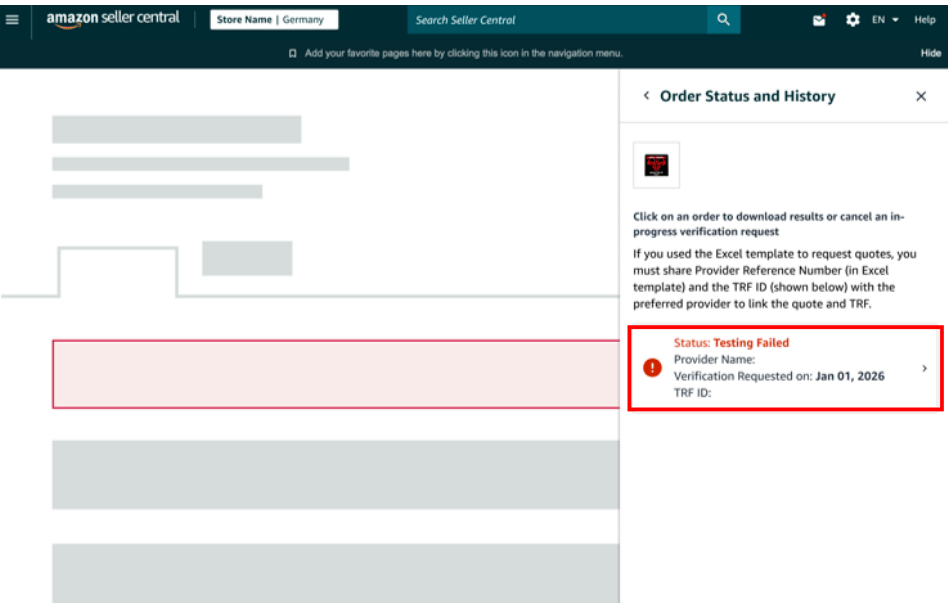Click the pink error banner on page
This screenshot has height=603, width=948.
335,374
